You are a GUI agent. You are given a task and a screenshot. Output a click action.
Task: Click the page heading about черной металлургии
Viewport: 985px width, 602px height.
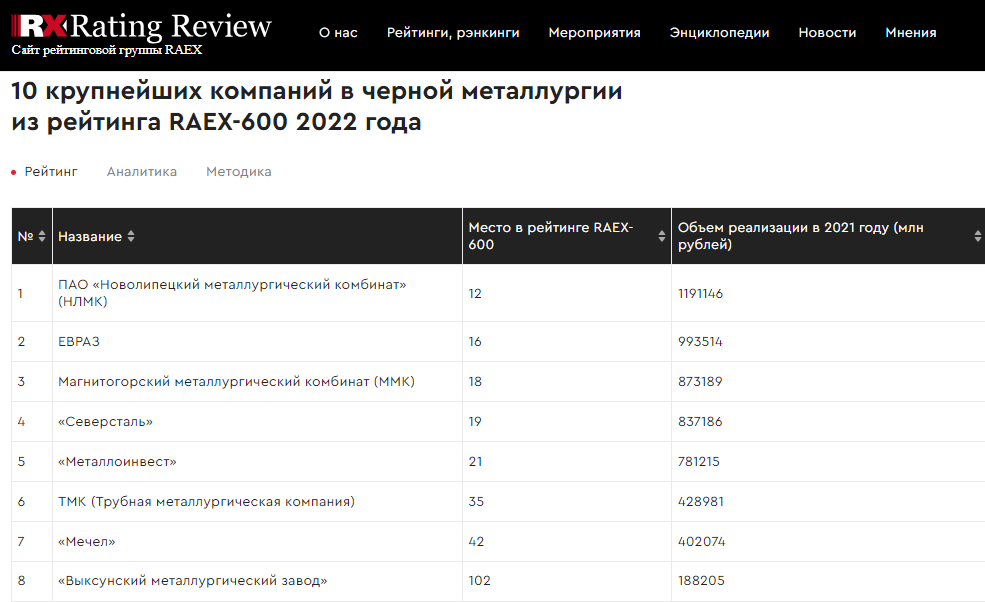(317, 106)
